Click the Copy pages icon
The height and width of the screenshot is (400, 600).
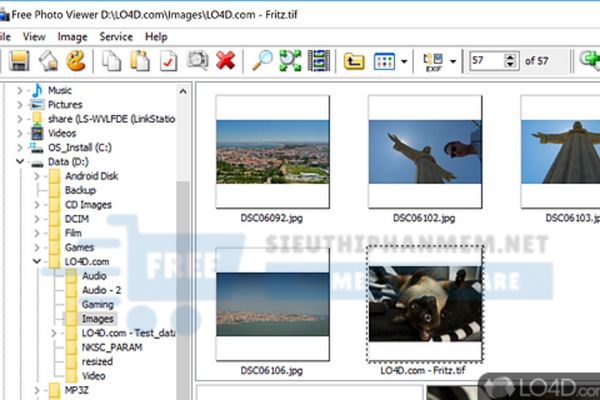coord(111,61)
